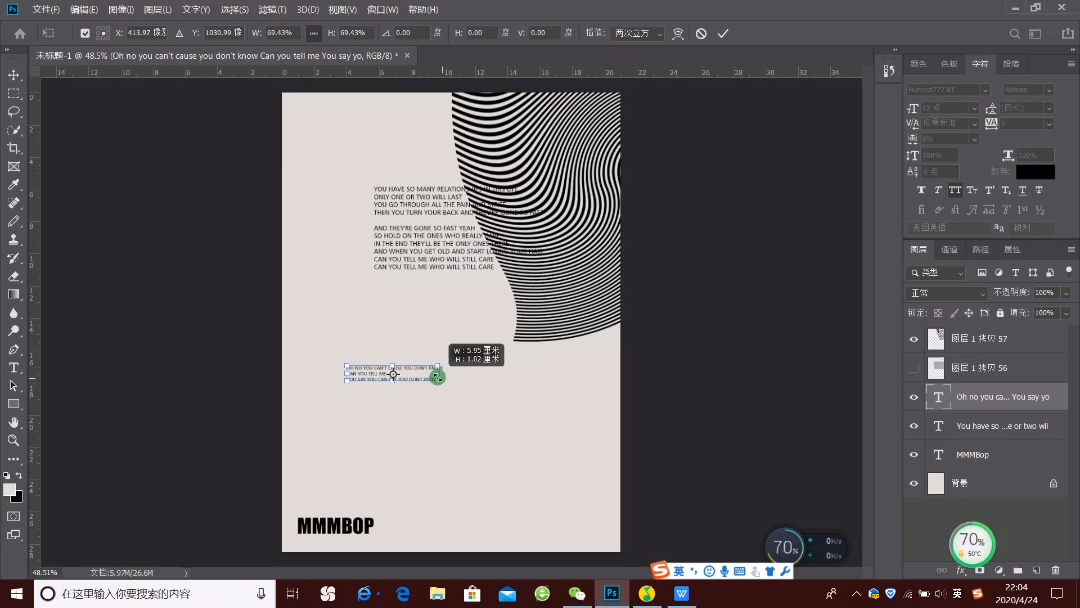Select the Rectangle shape tool
Screen dimensions: 1080x608
coord(14,404)
